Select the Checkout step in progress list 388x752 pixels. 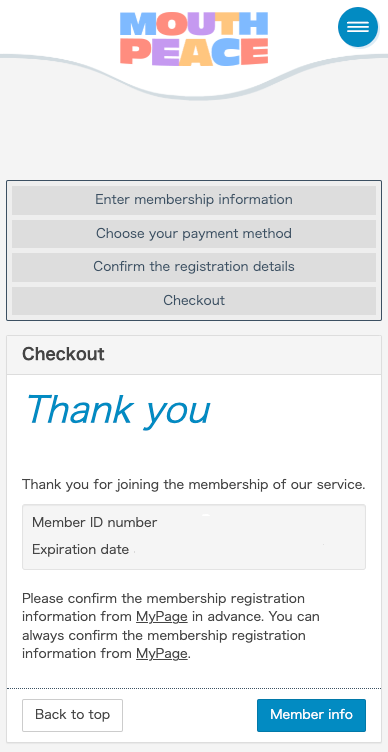(x=194, y=300)
